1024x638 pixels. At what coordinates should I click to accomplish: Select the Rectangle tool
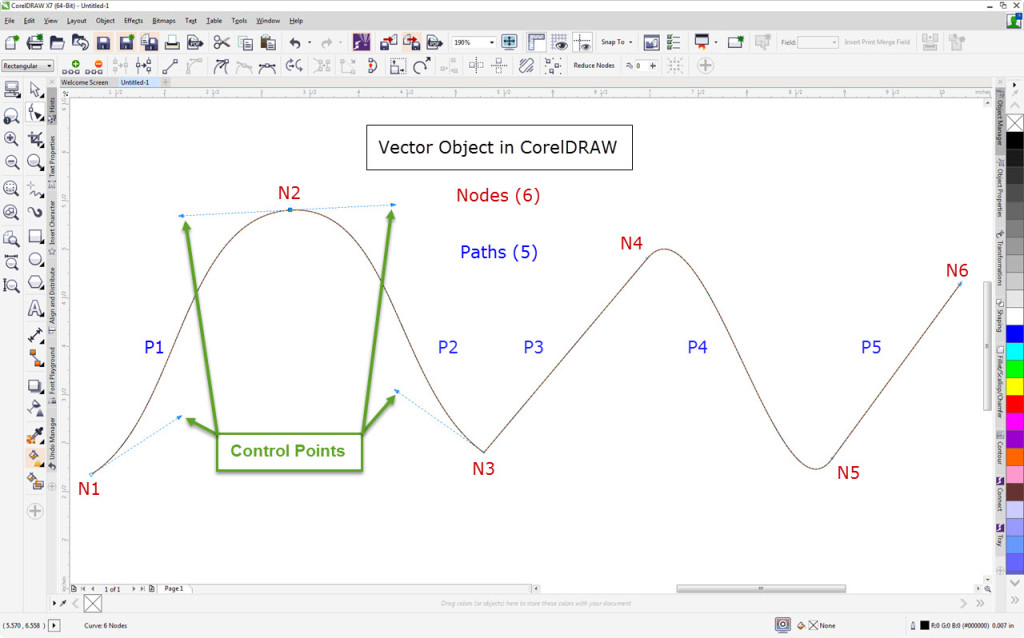click(x=35, y=236)
